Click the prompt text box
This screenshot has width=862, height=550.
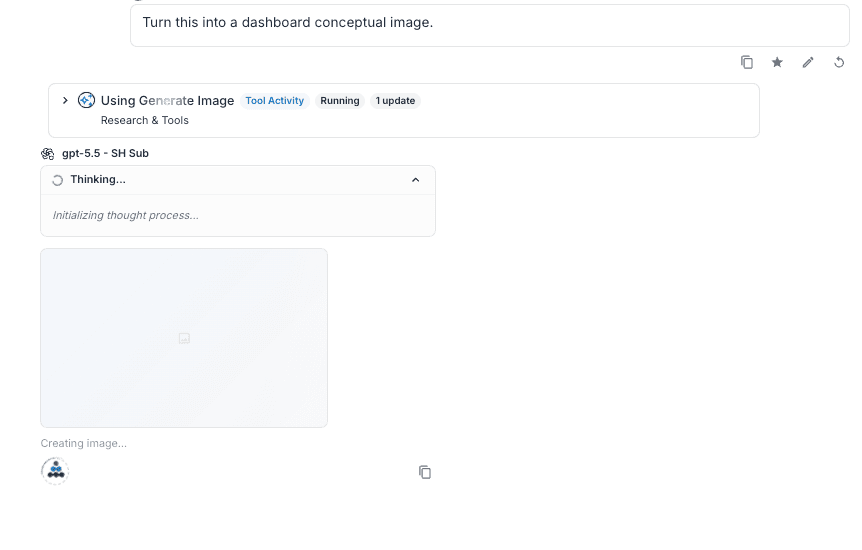pos(490,25)
